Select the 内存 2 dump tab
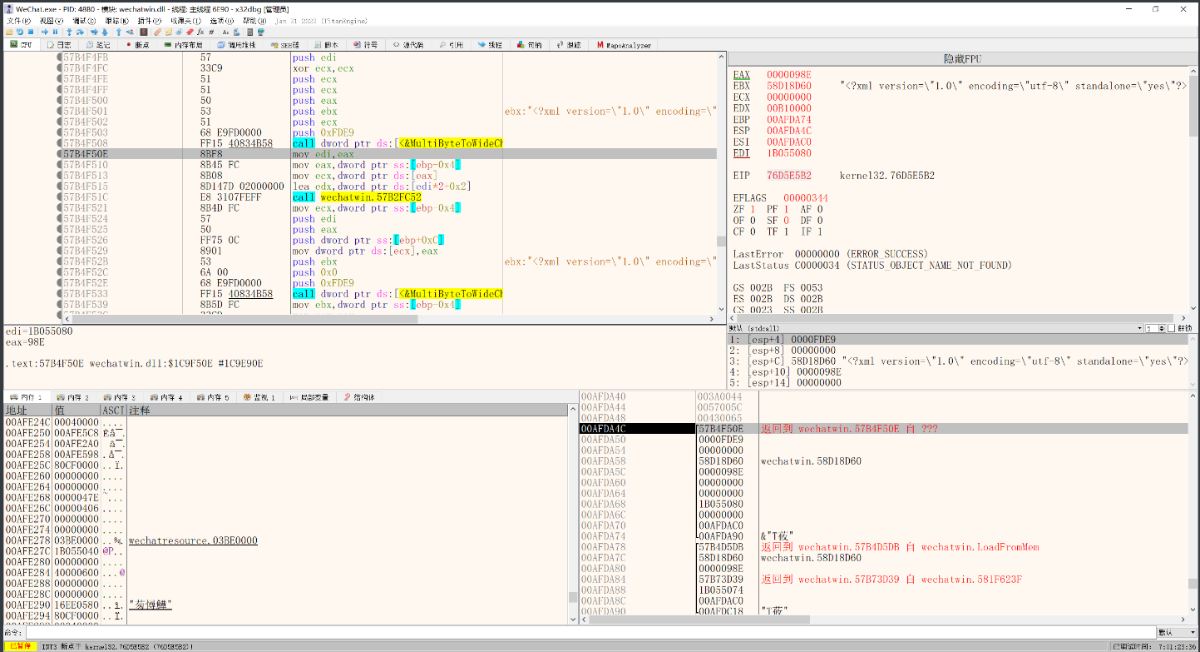1200x652 pixels. point(71,397)
